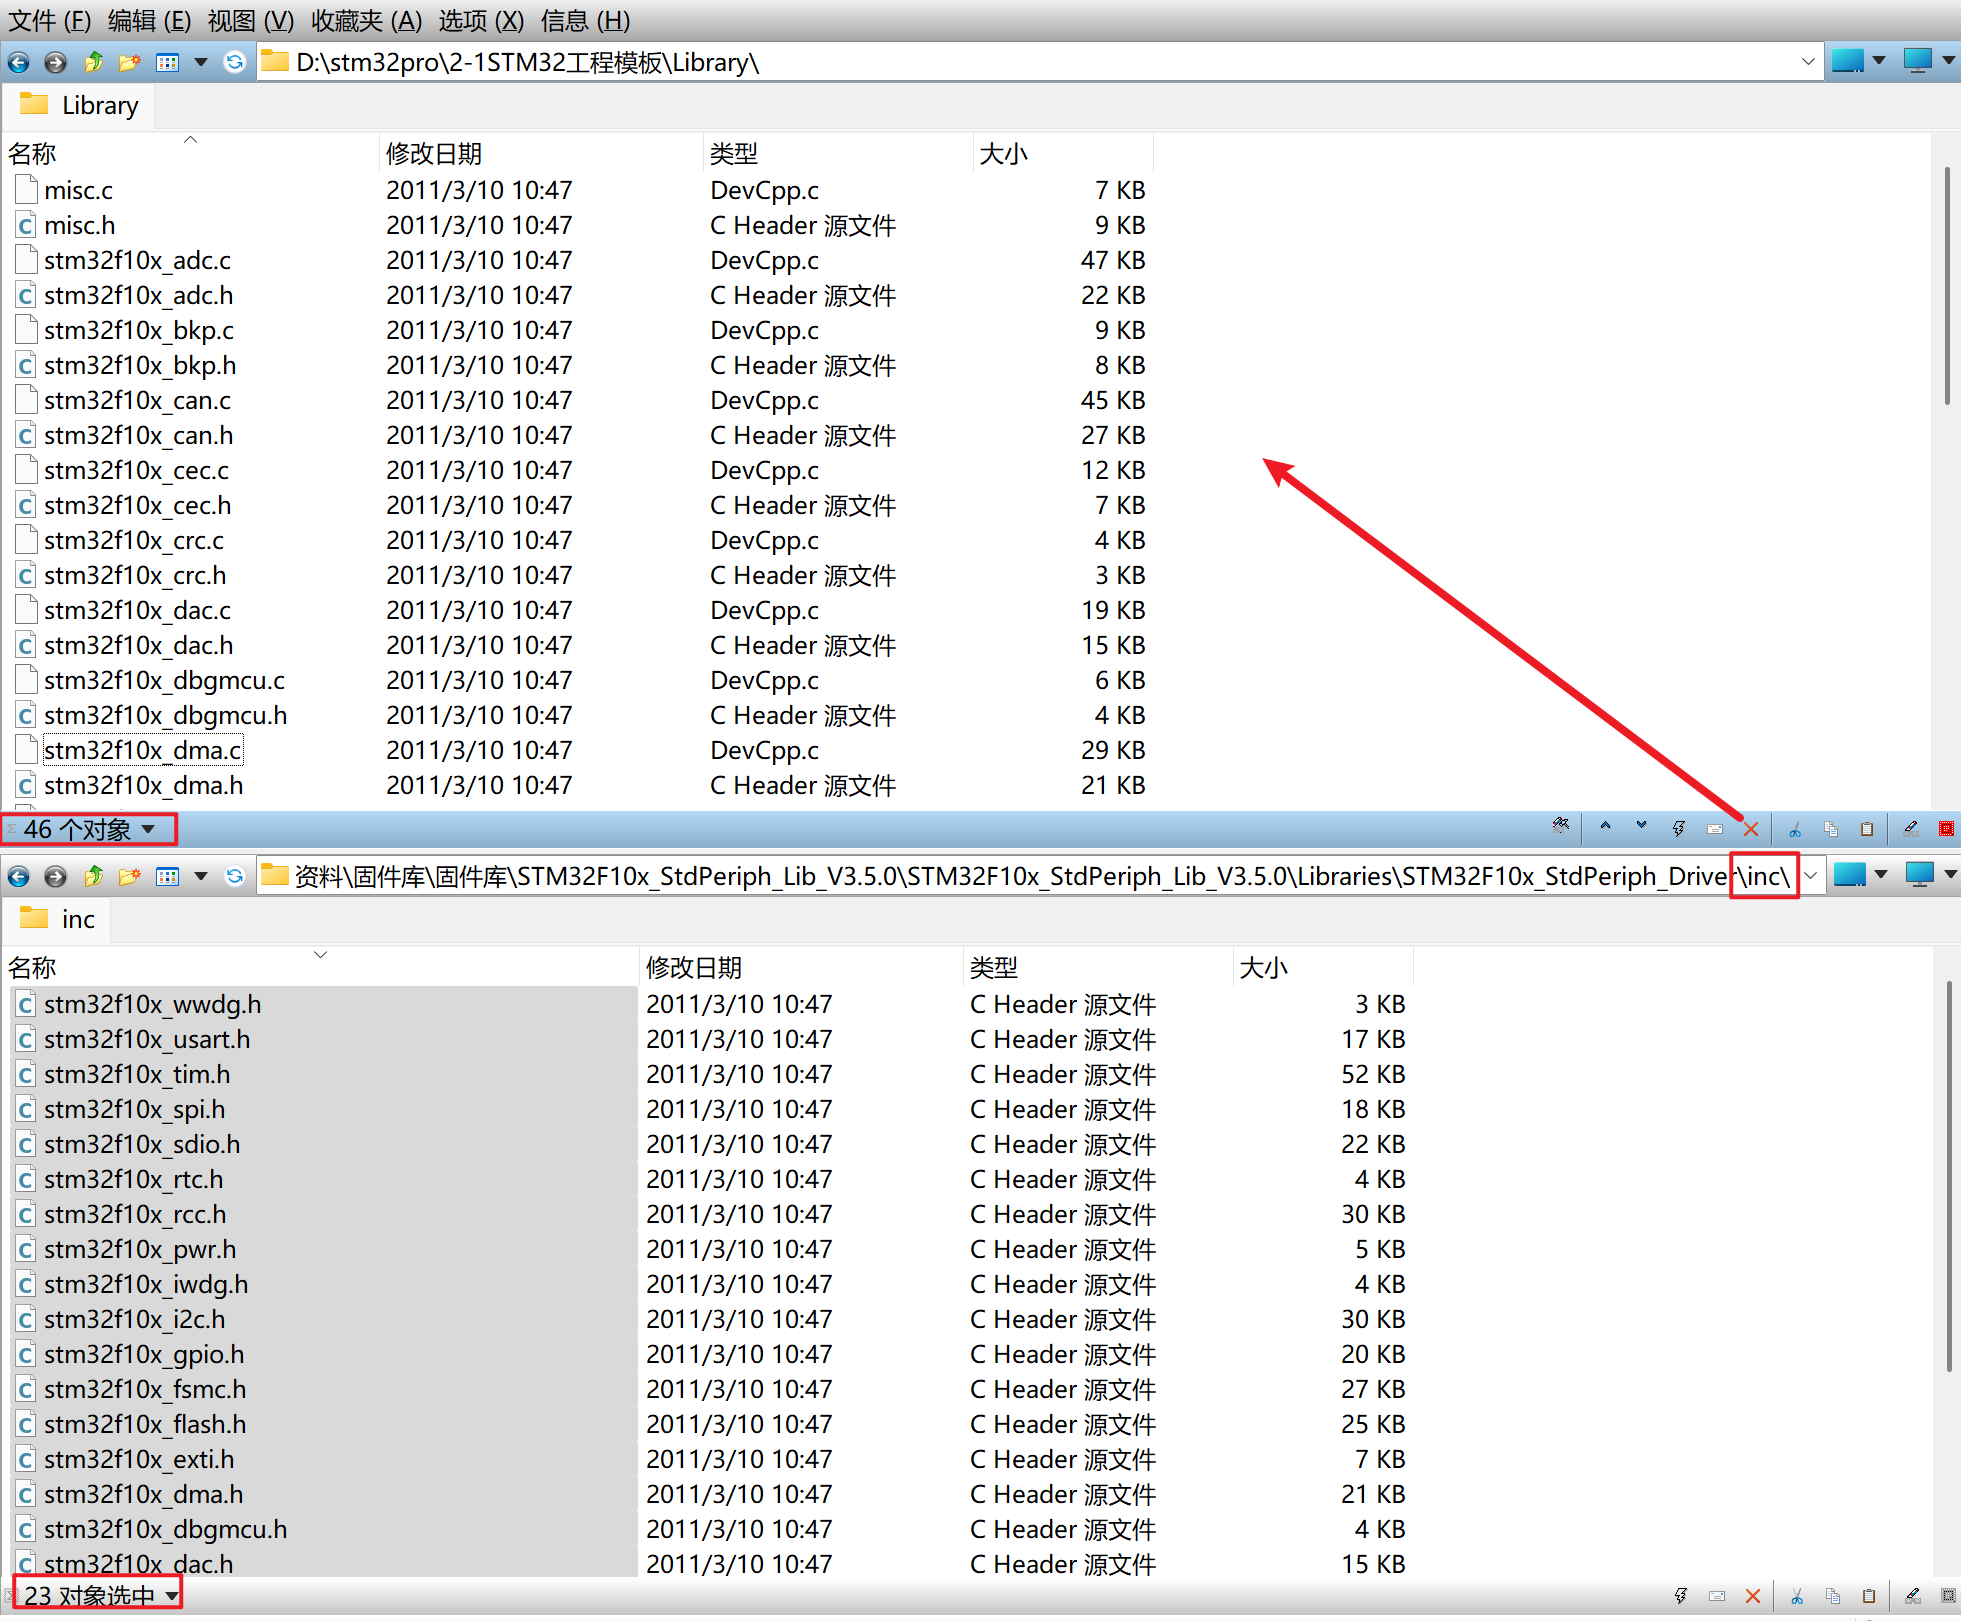
Task: Click lightning bolt icon in inc pane status bar
Action: tap(1681, 1596)
